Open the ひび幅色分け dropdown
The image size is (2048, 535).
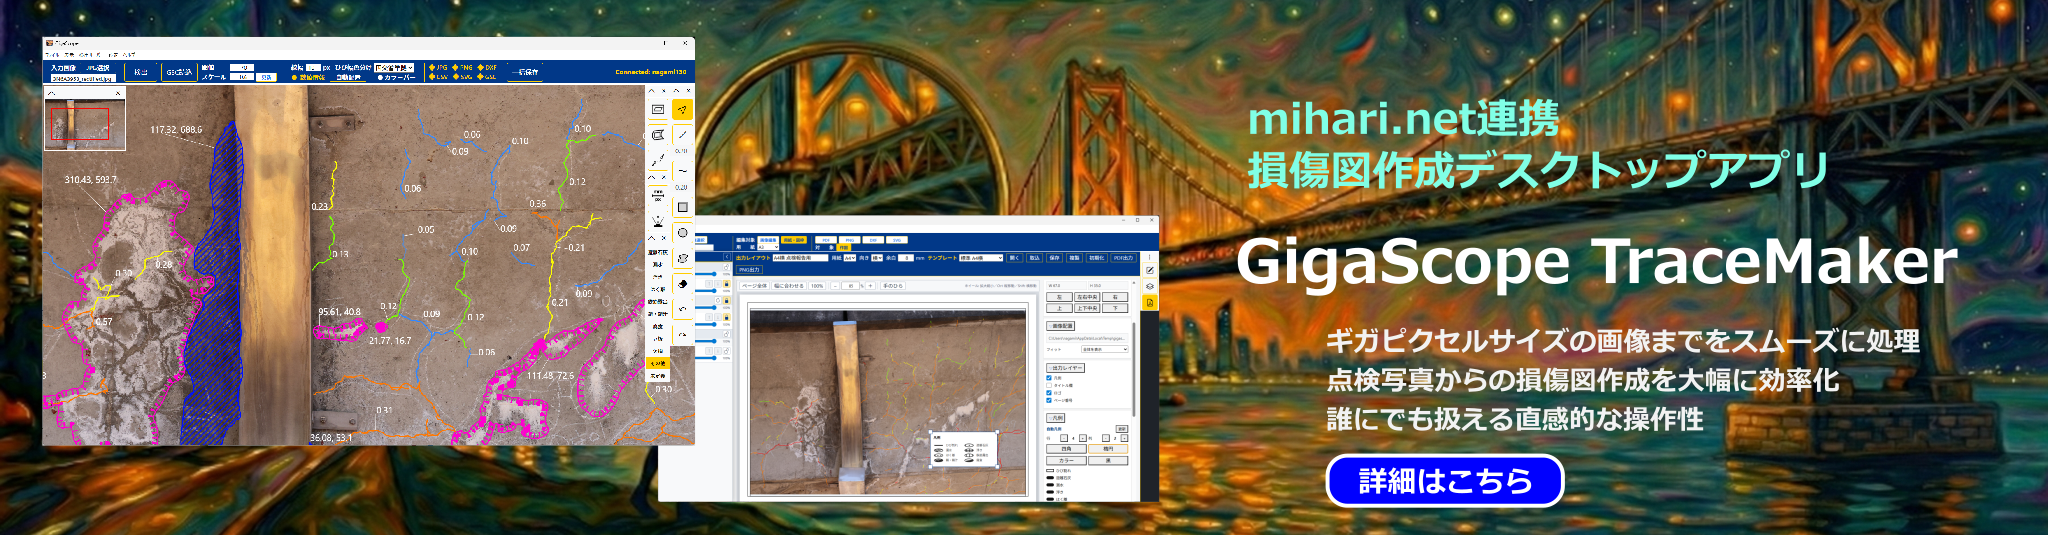pyautogui.click(x=394, y=68)
